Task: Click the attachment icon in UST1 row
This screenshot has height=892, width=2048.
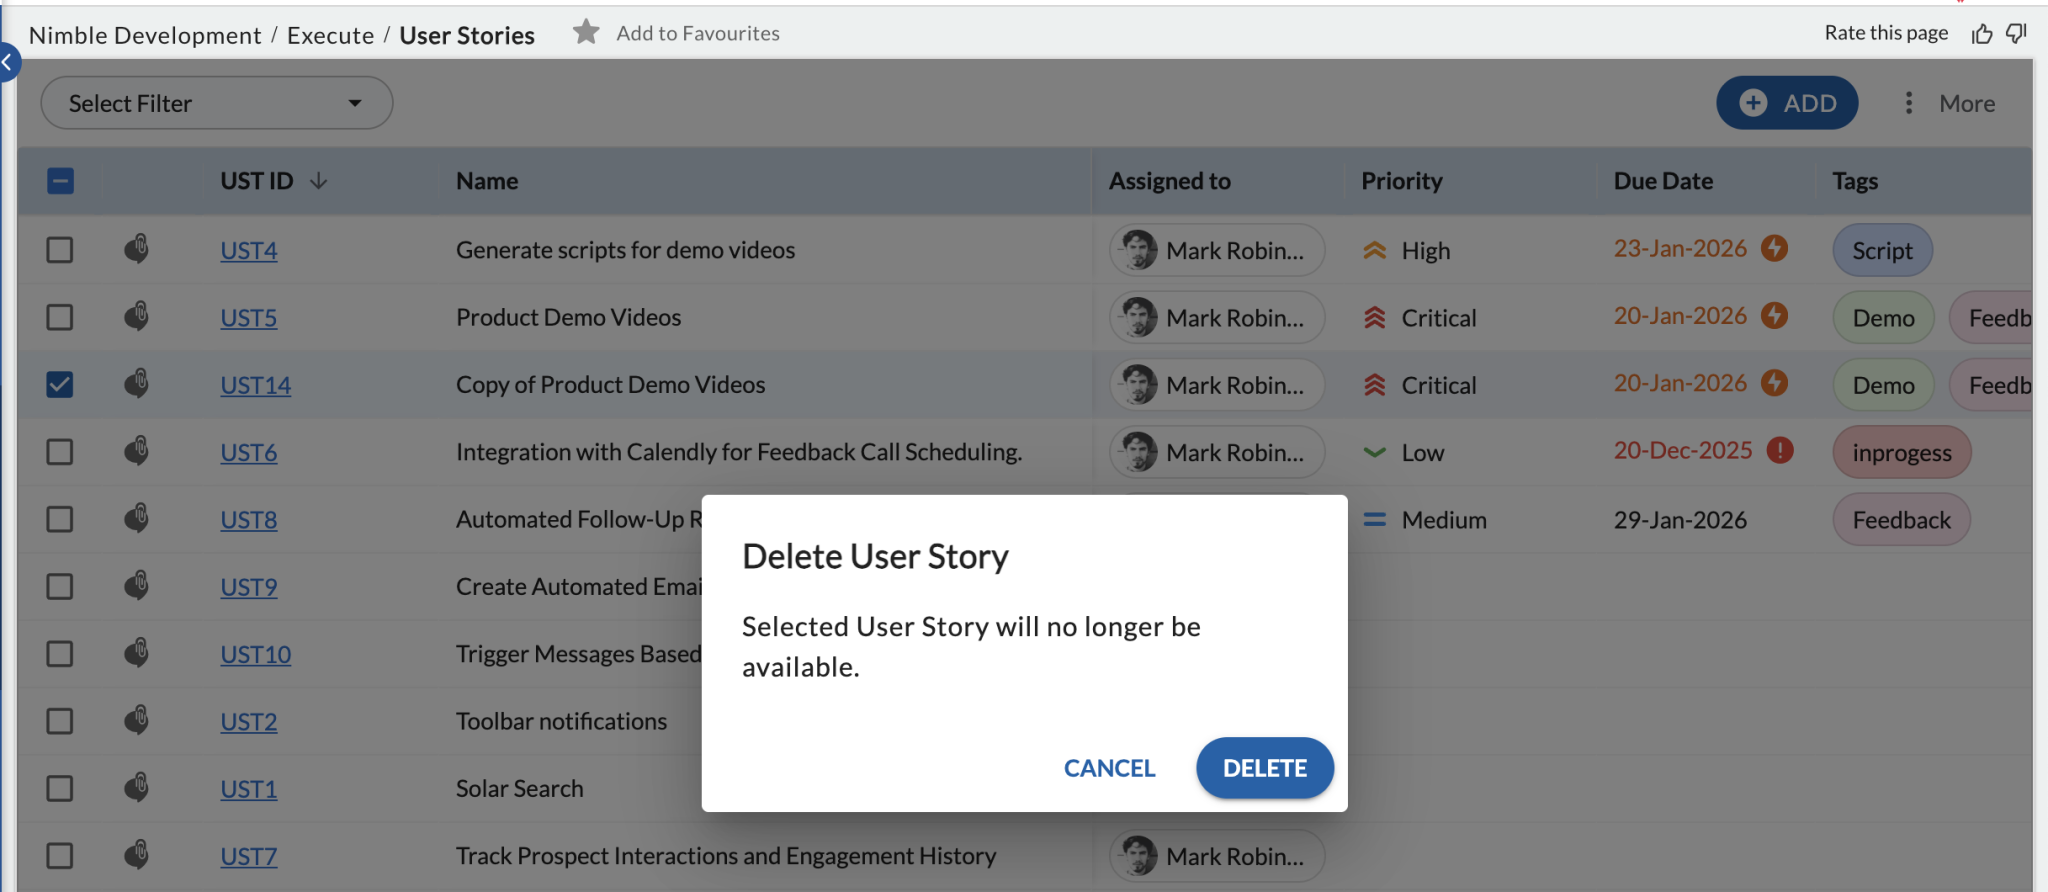Action: tap(137, 788)
